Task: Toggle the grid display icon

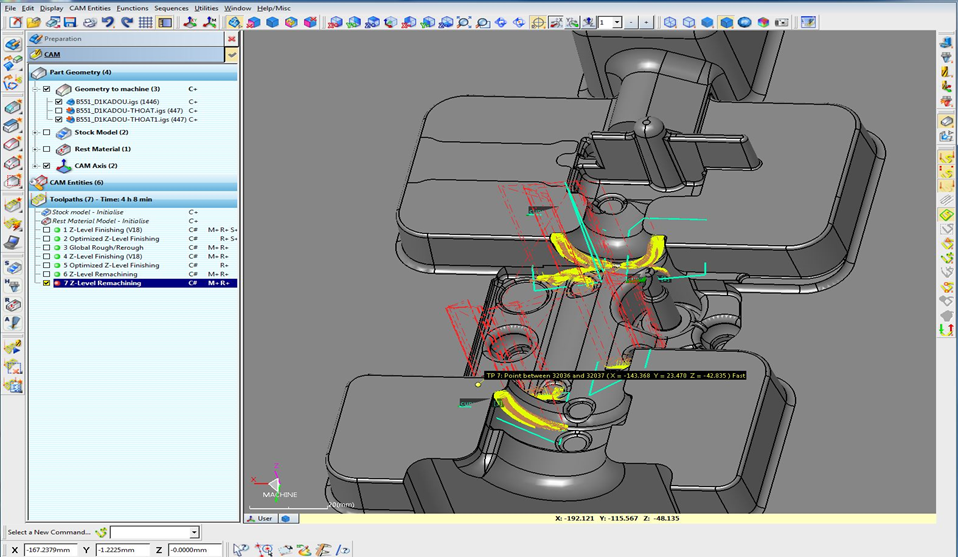Action: [146, 22]
